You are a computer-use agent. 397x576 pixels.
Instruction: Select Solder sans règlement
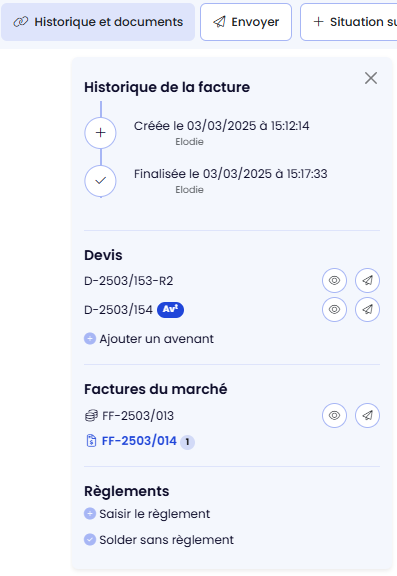click(x=159, y=540)
